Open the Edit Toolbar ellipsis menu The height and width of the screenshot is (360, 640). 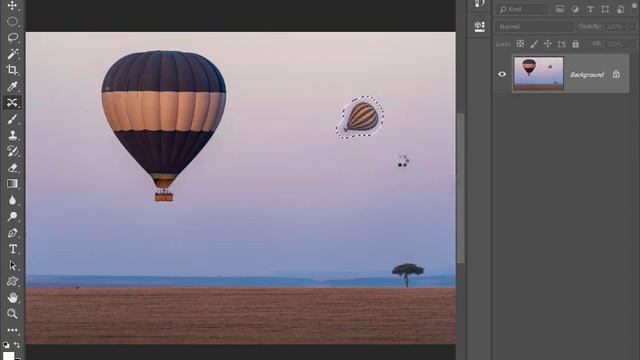point(12,330)
